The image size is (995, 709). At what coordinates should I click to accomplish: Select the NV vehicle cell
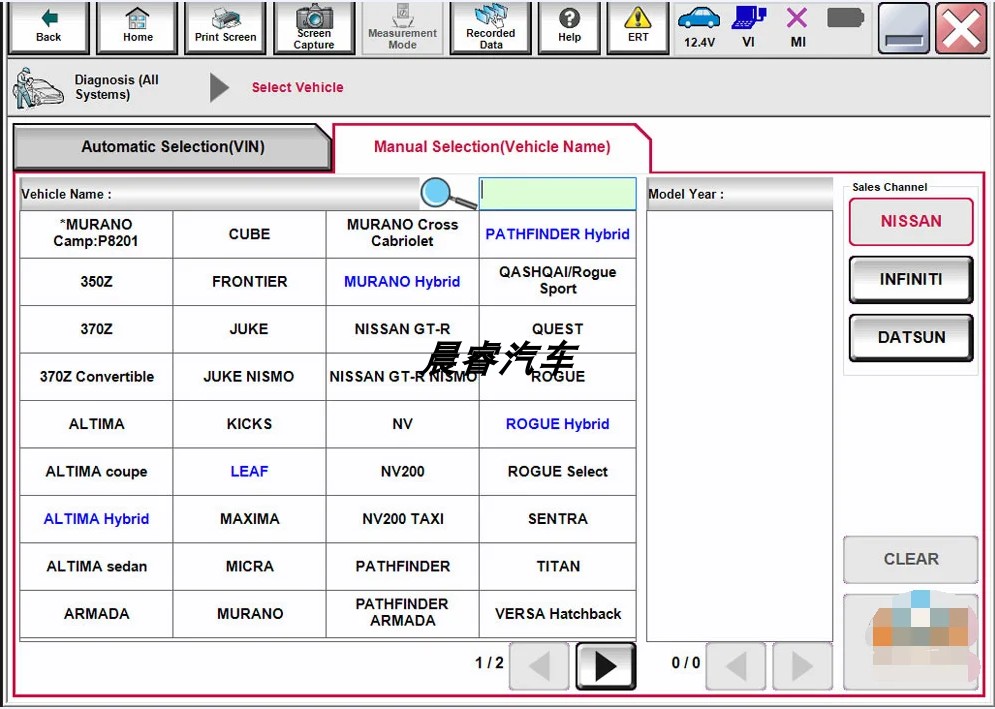402,424
